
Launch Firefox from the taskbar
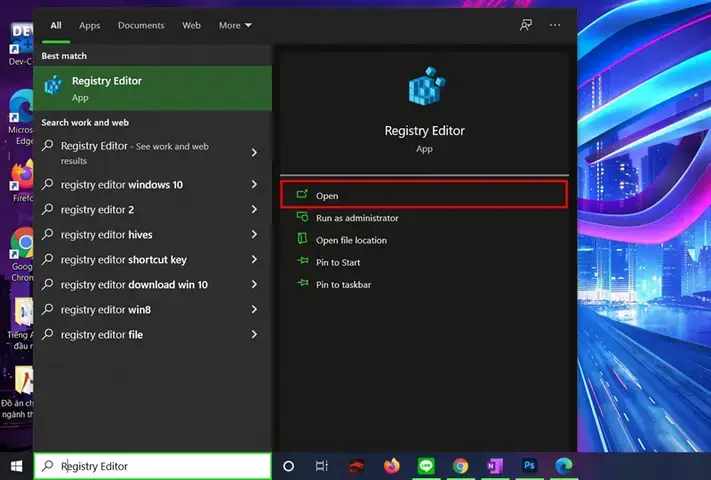click(392, 466)
